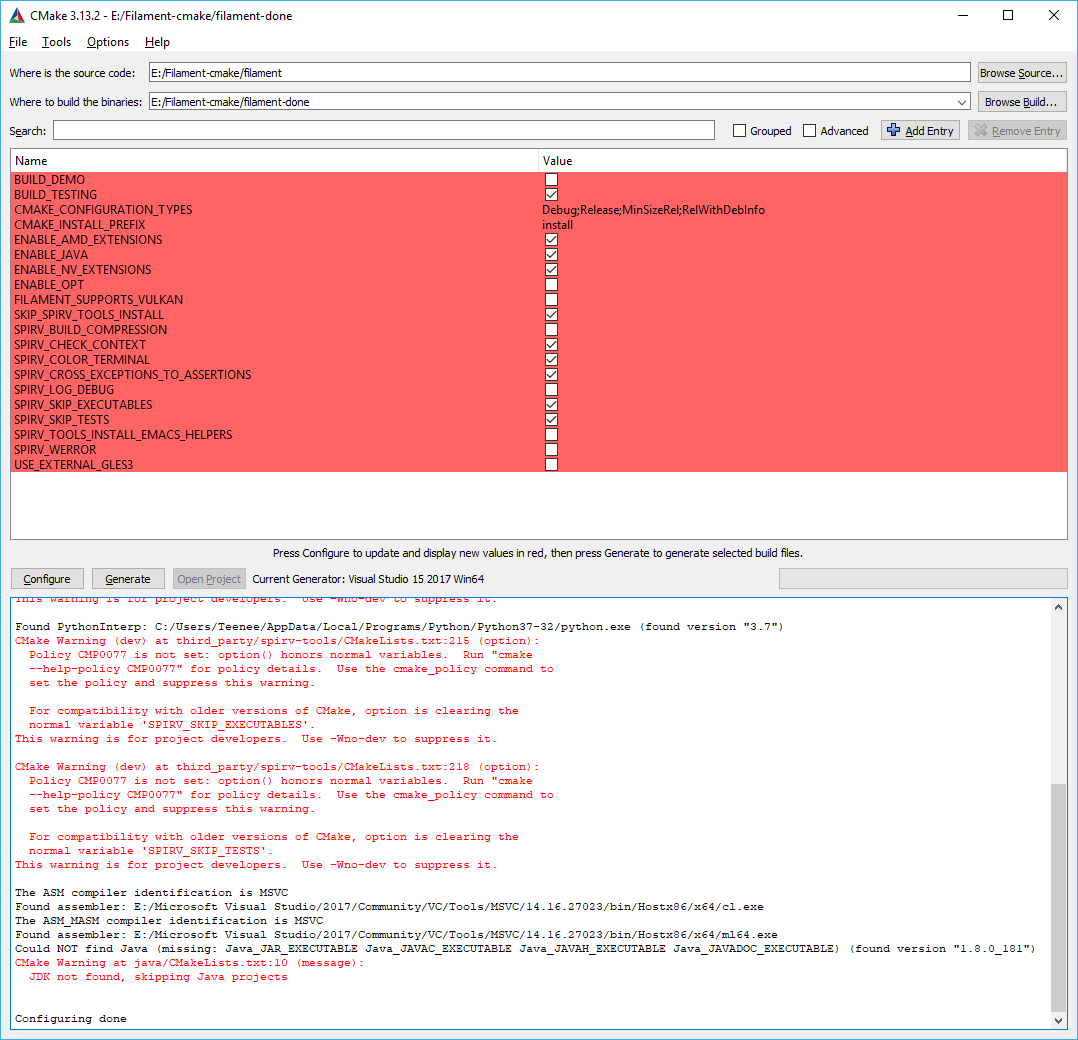
Task: Select the ENABLE_JAVA entry name
Action: tap(51, 254)
